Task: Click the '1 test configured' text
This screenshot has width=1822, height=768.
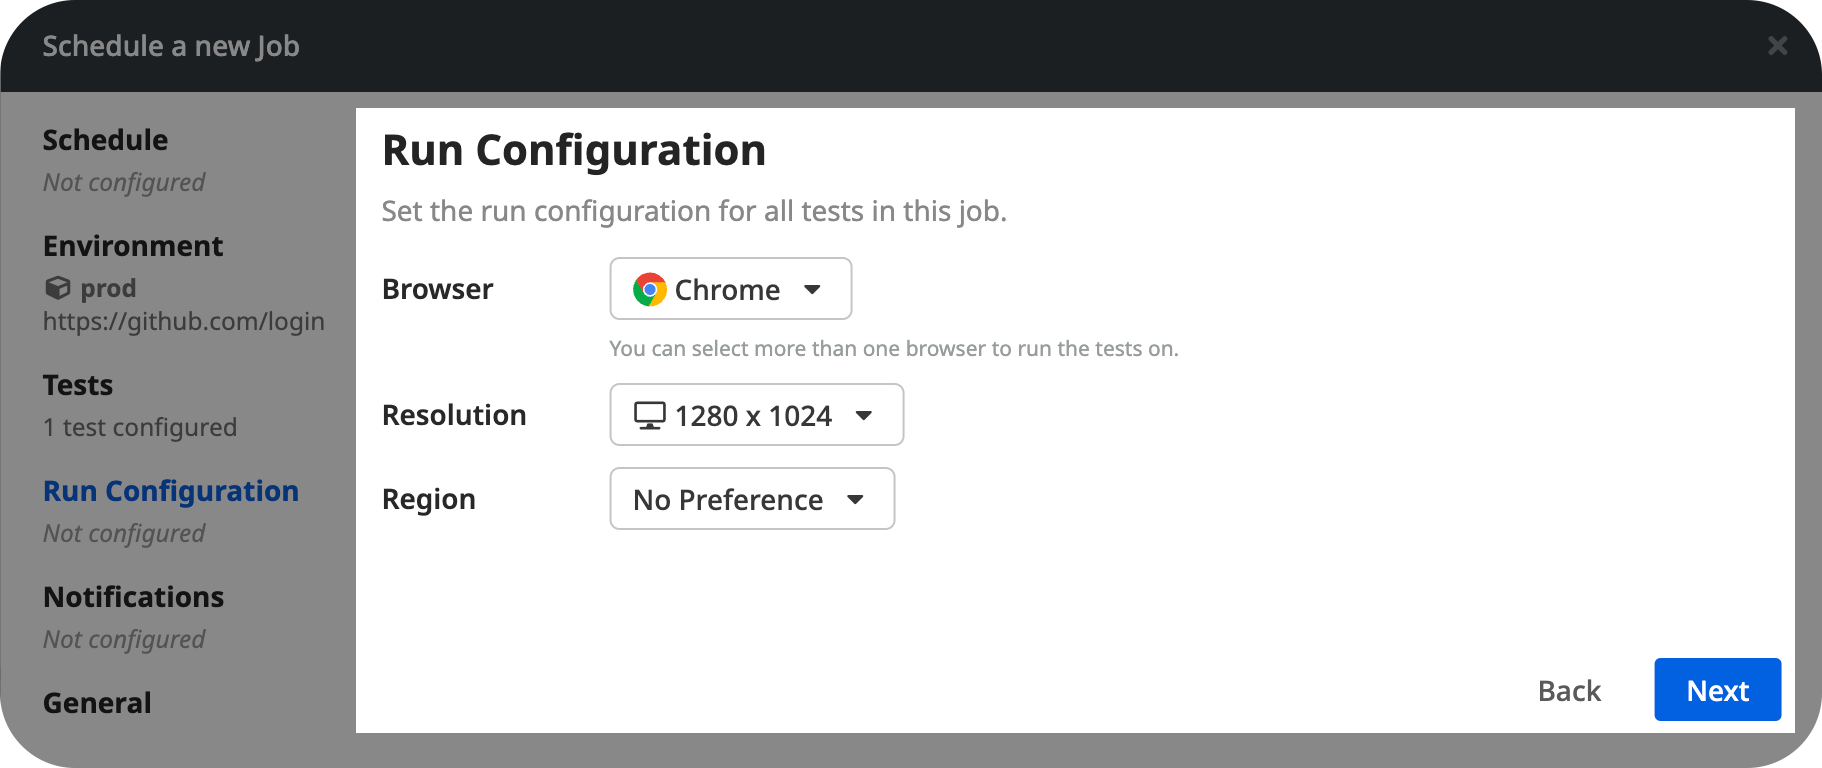Action: 140,427
